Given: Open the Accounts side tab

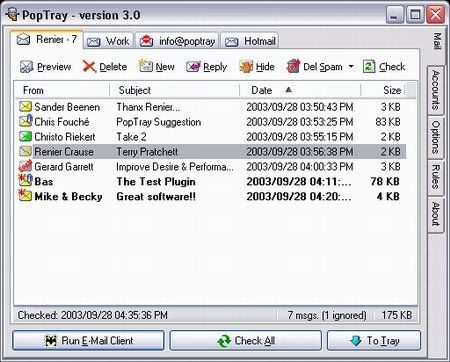Looking at the screenshot, I should click(x=436, y=90).
